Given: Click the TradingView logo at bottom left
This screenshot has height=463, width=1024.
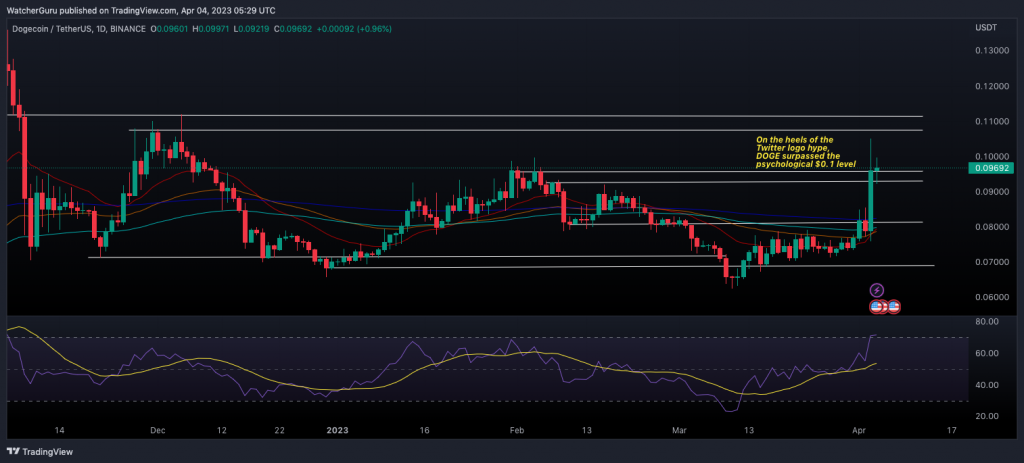Looking at the screenshot, I should [x=39, y=451].
